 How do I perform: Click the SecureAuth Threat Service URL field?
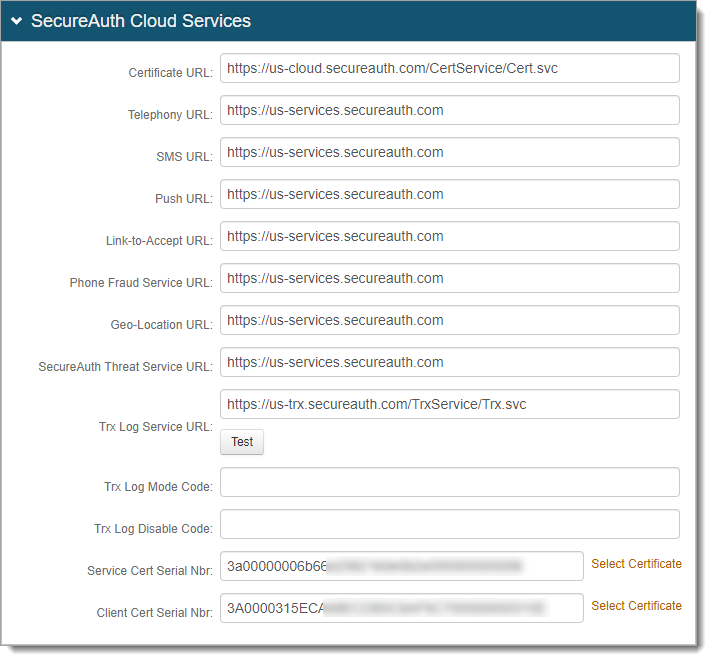coord(449,363)
